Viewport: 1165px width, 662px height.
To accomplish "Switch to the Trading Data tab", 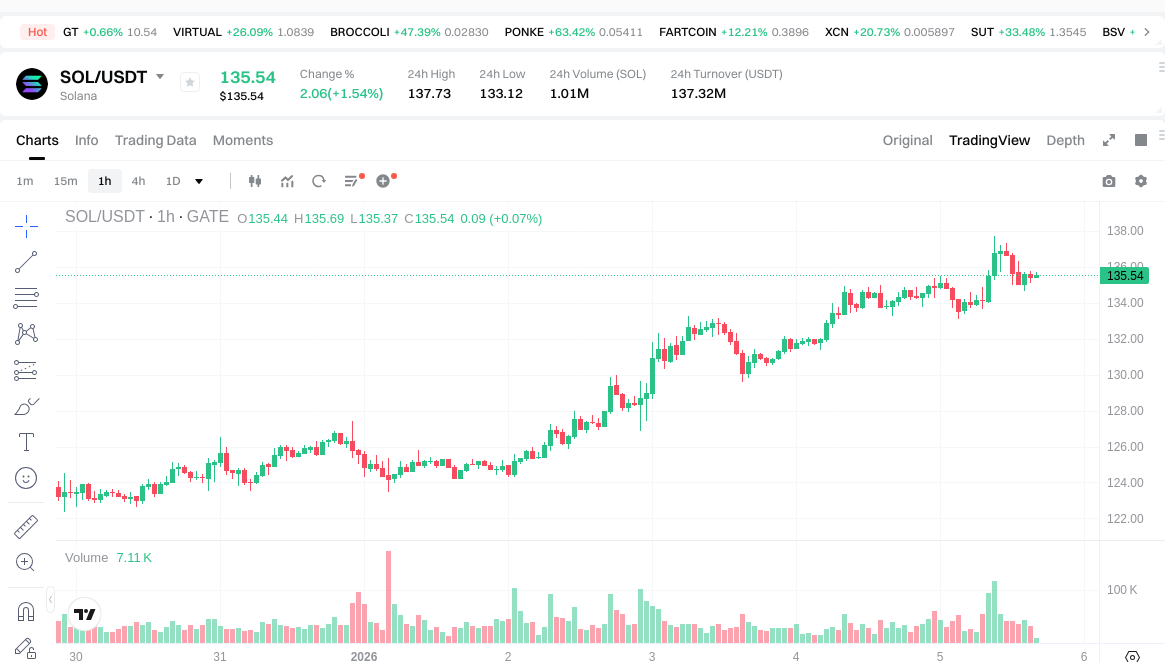I will [x=155, y=140].
